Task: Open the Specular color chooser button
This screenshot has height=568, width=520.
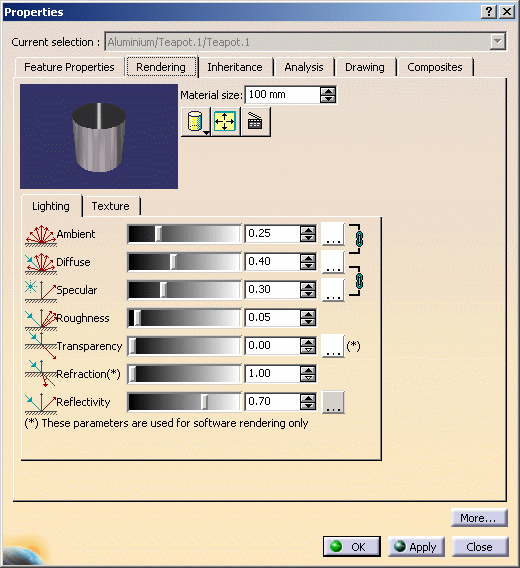Action: (333, 290)
